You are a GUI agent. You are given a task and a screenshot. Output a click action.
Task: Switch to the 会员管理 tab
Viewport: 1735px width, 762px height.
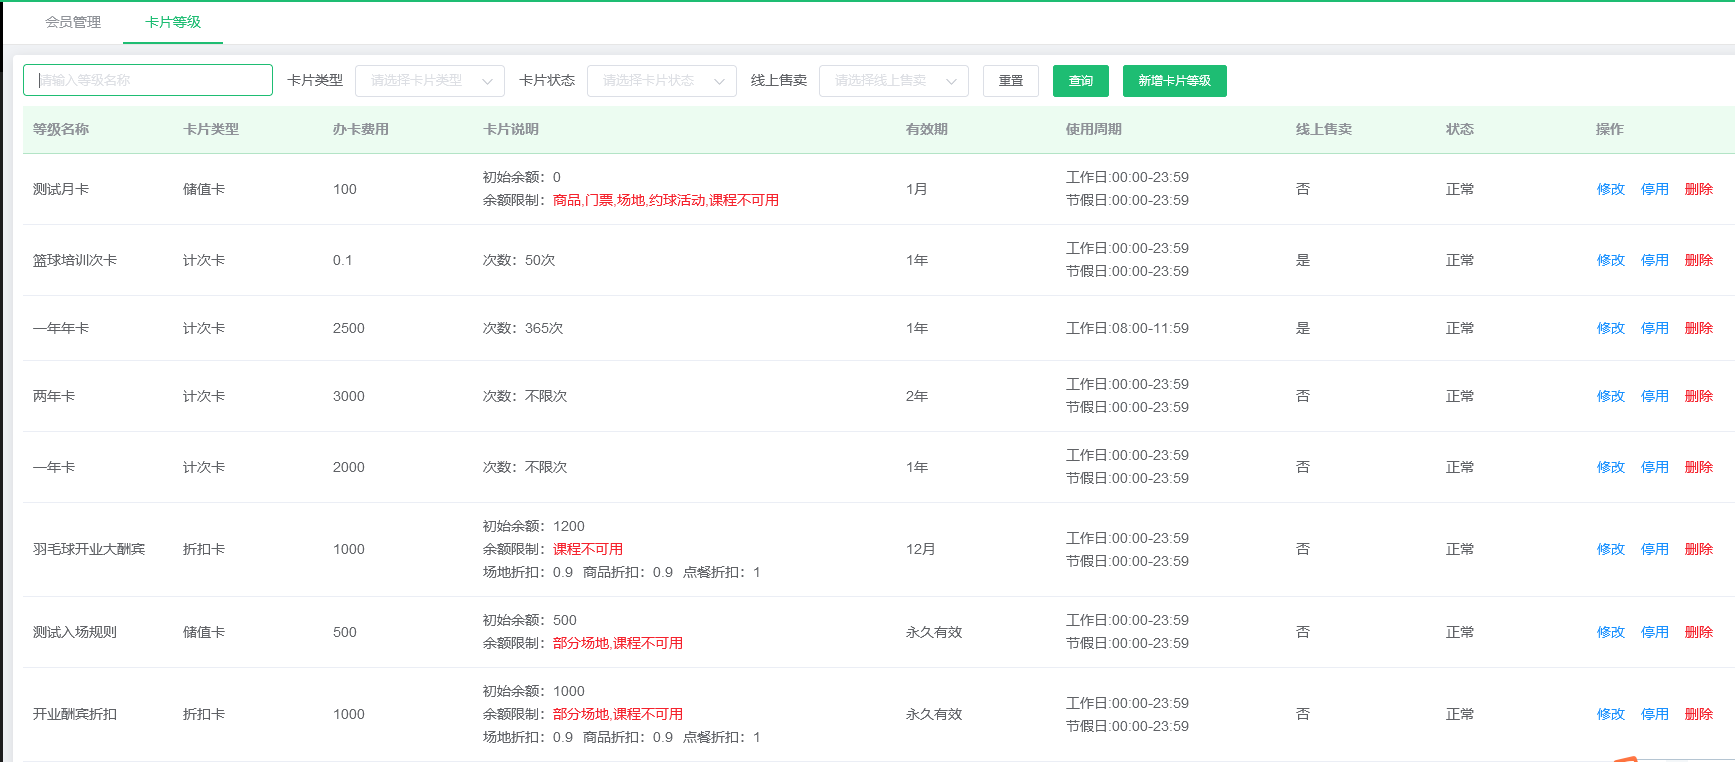point(73,22)
